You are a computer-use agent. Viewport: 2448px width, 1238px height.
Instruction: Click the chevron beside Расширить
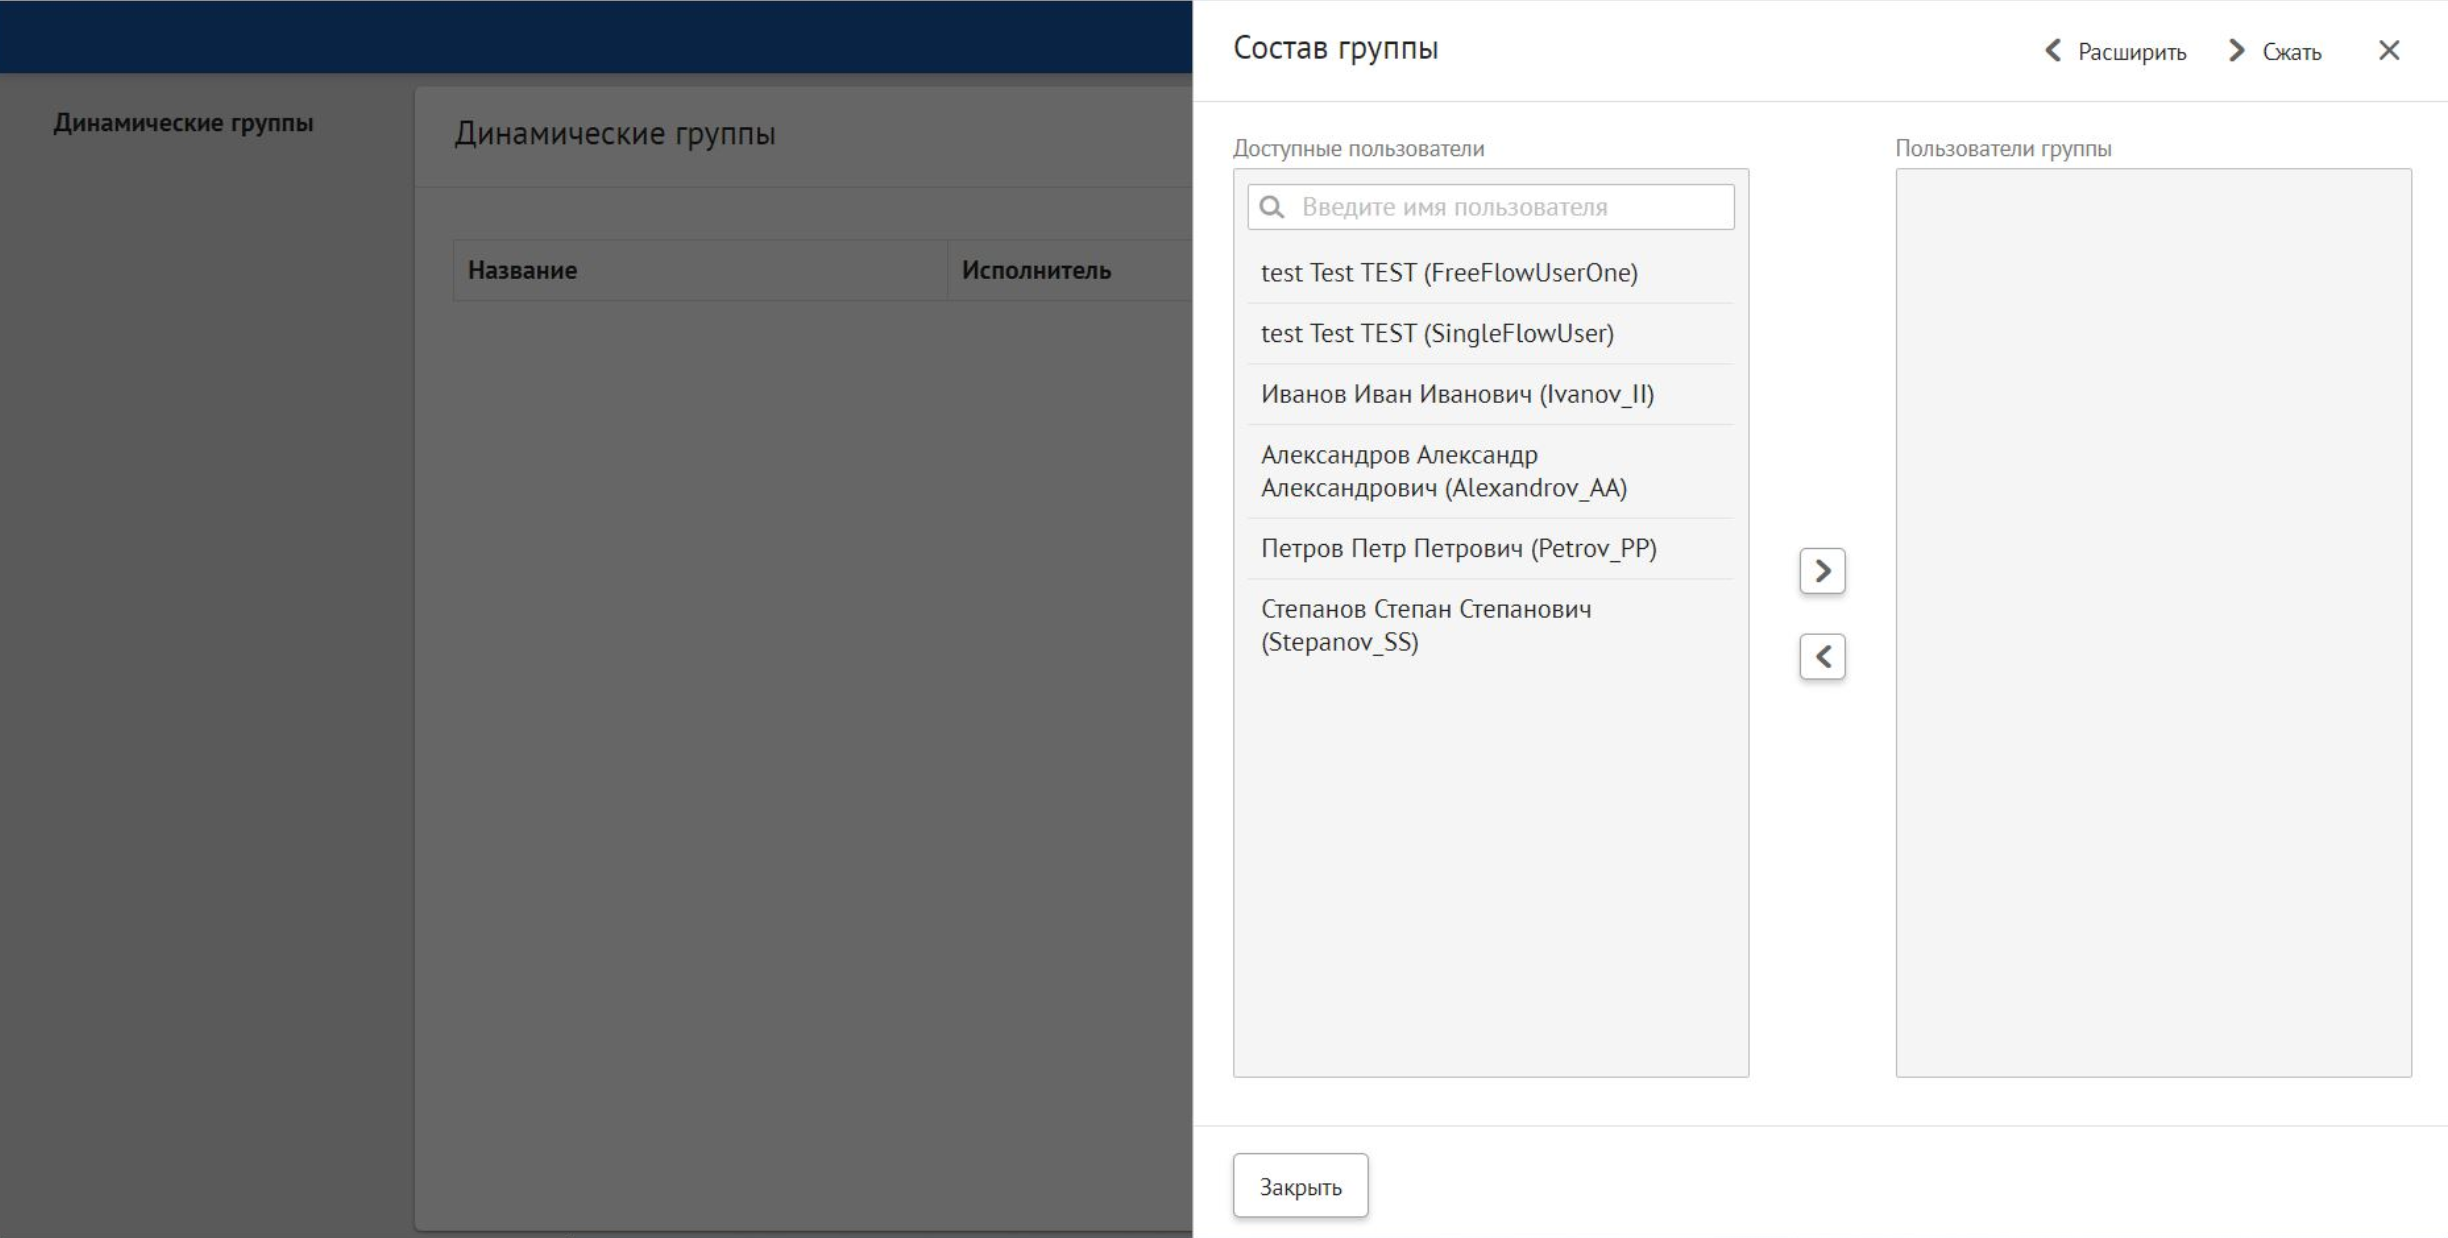2053,51
